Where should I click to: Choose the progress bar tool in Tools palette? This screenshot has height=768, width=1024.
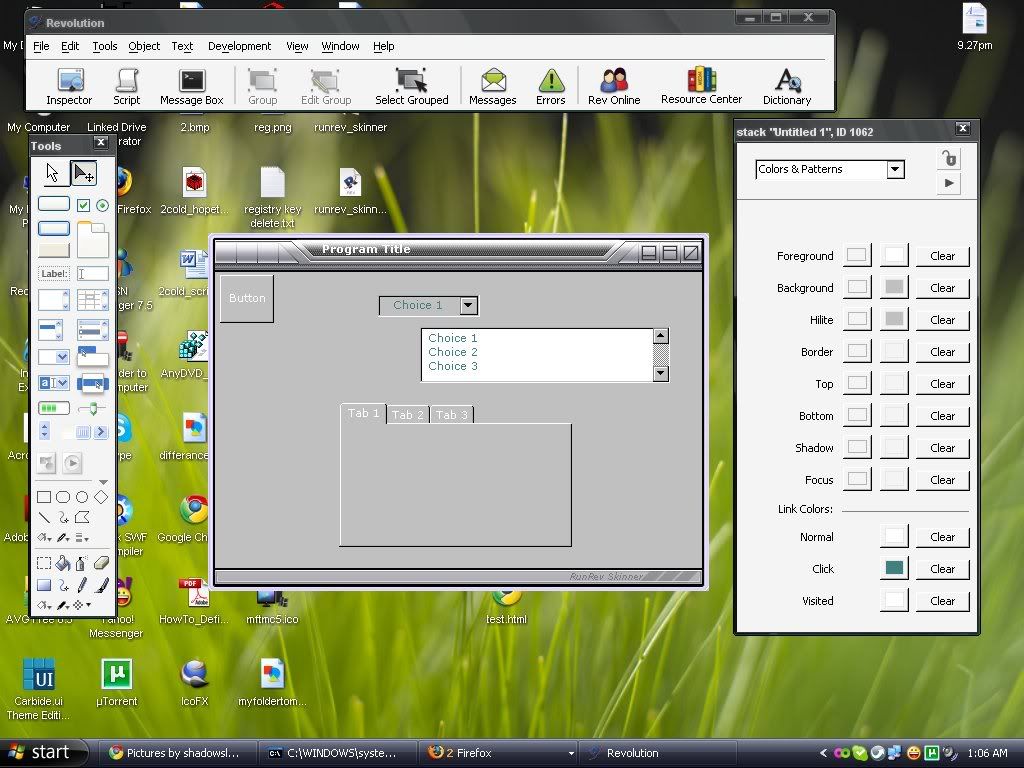54,409
